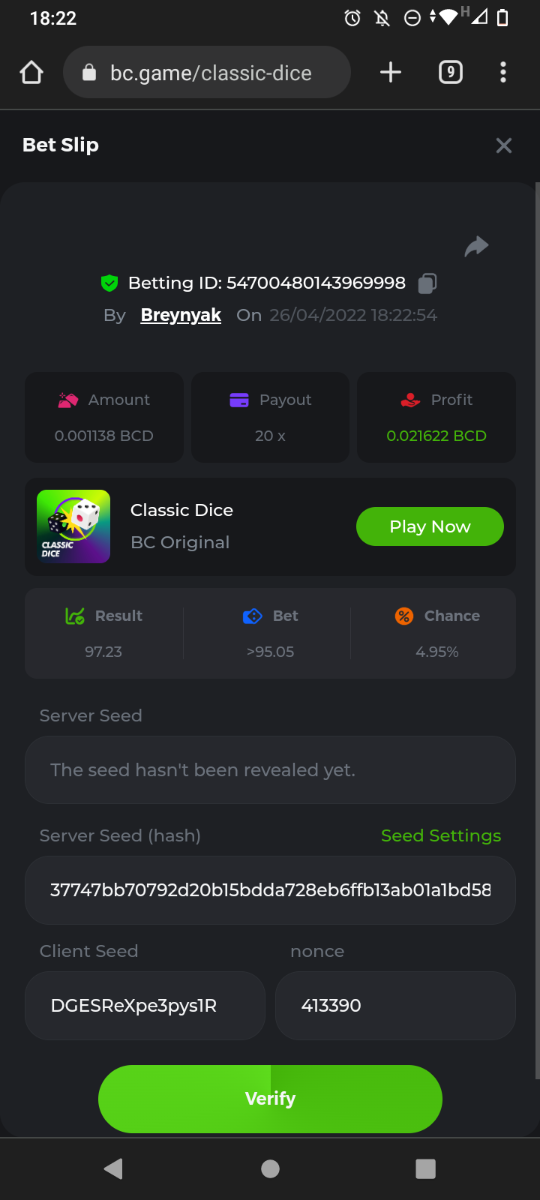
Task: Tap the green verified shield icon
Action: click(110, 283)
